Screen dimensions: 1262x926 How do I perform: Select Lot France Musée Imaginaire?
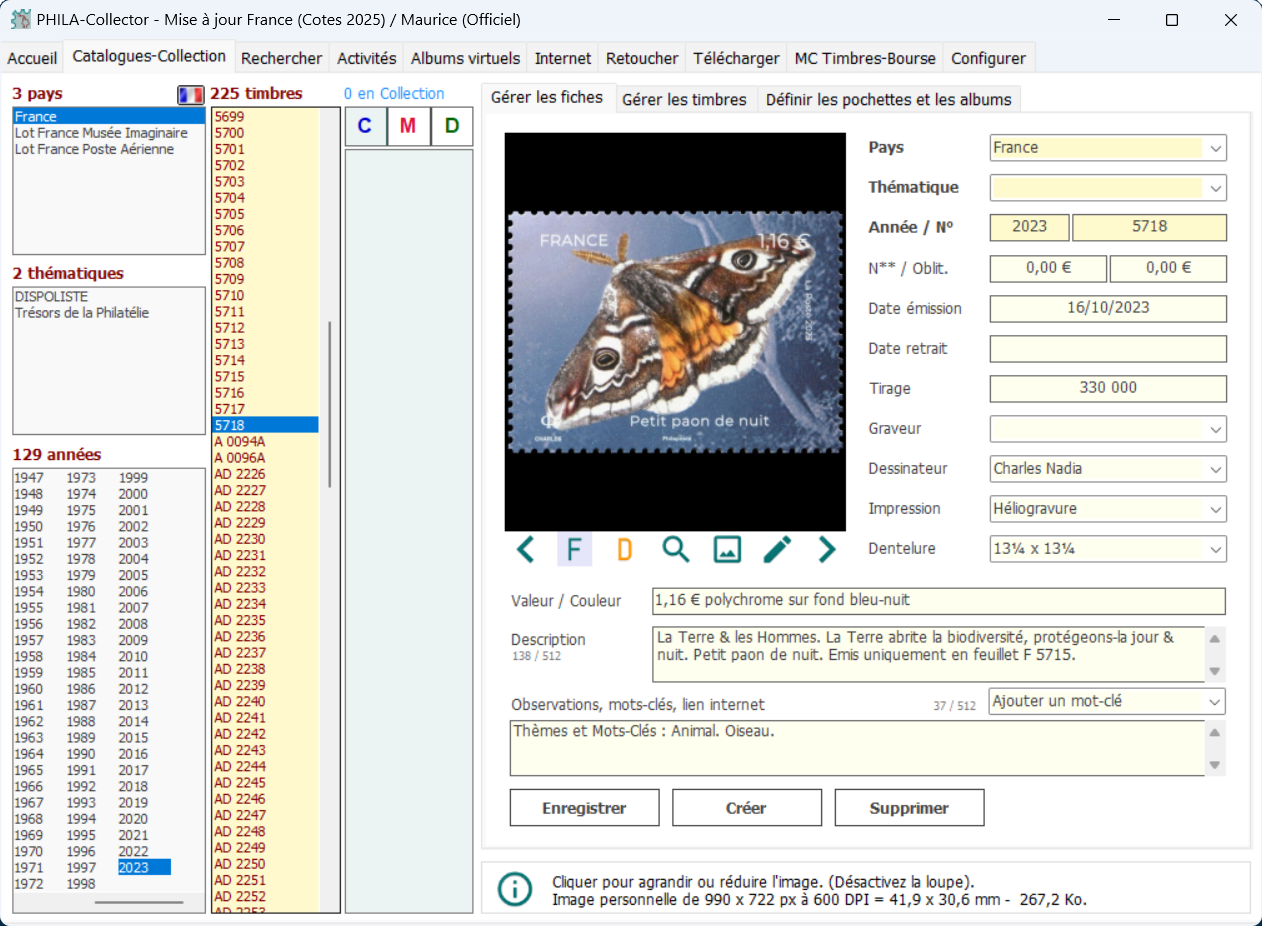click(101, 133)
